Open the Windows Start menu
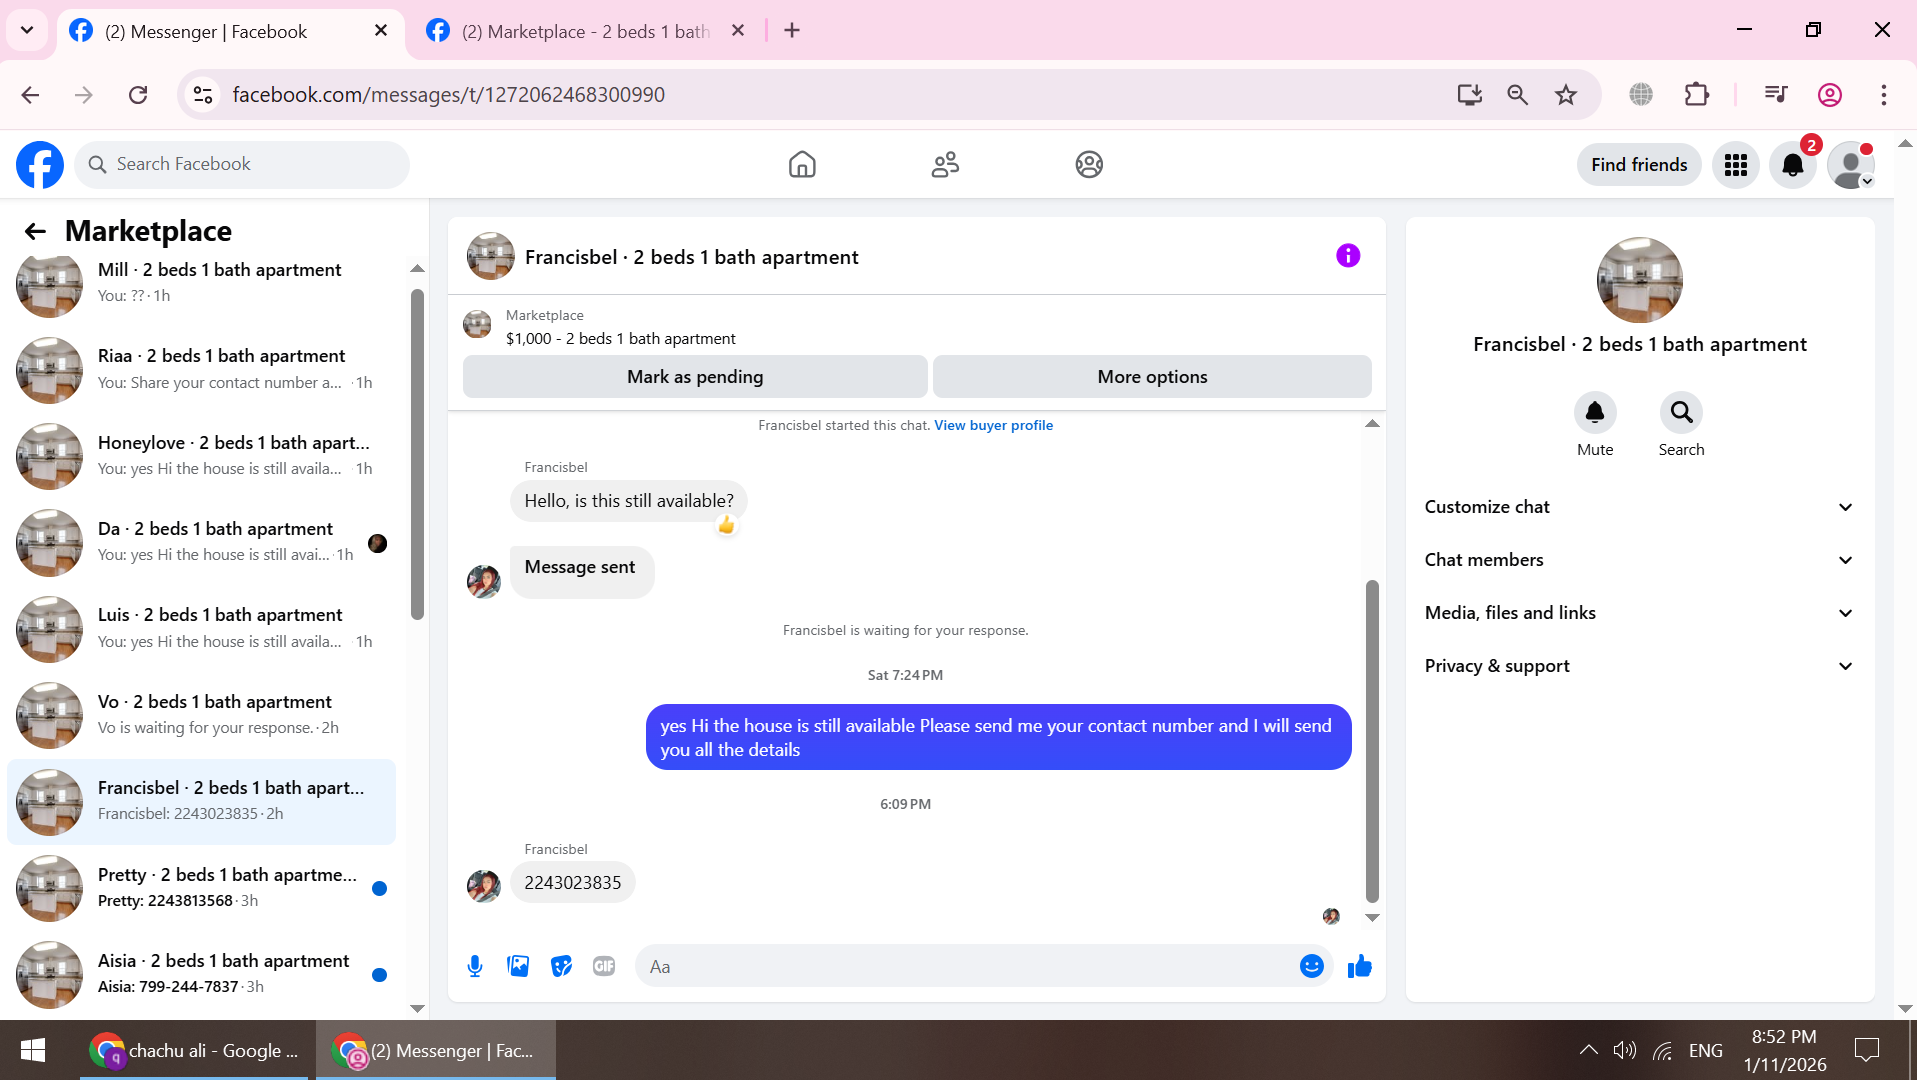 pos(33,1050)
